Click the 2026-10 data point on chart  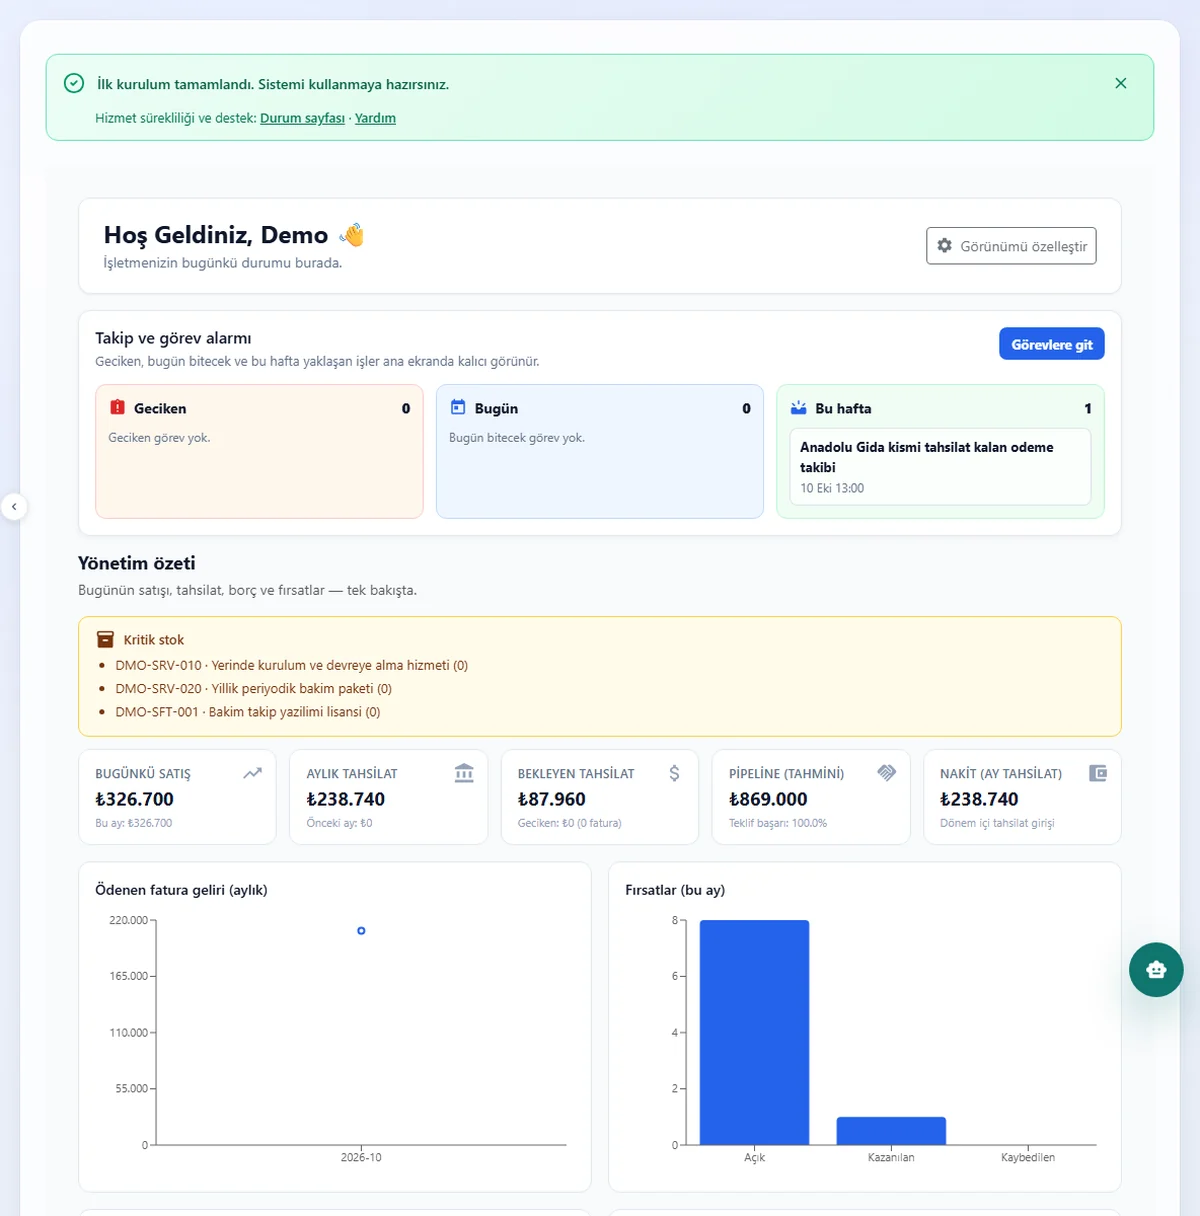pos(361,931)
